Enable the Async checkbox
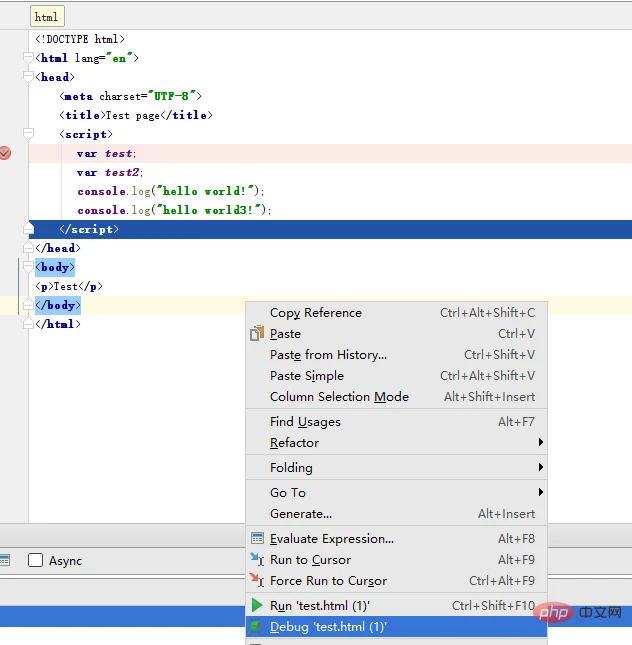Image resolution: width=632 pixels, height=645 pixels. click(x=36, y=561)
